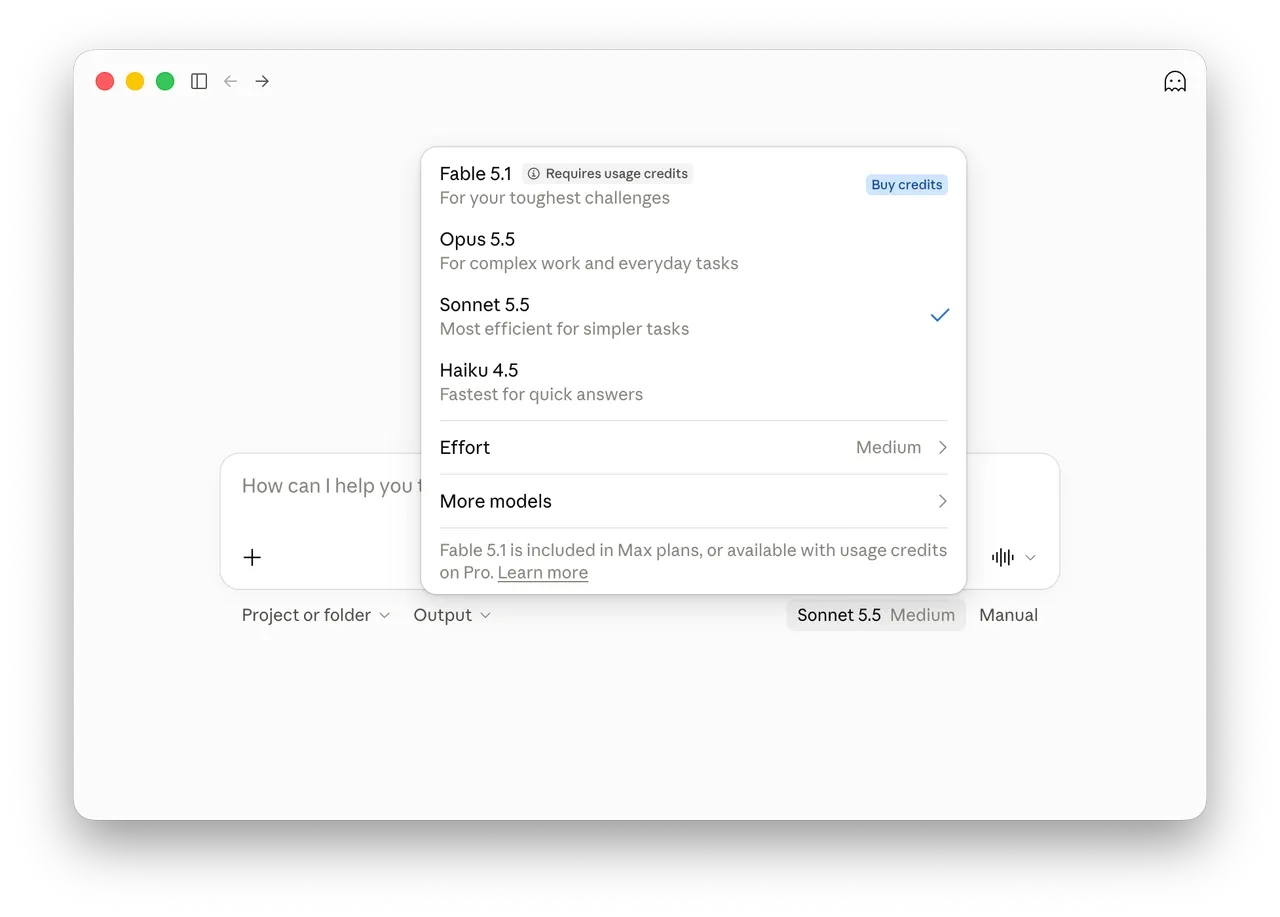This screenshot has height=917, width=1280.
Task: Click the Manual mode button
Action: 1008,615
